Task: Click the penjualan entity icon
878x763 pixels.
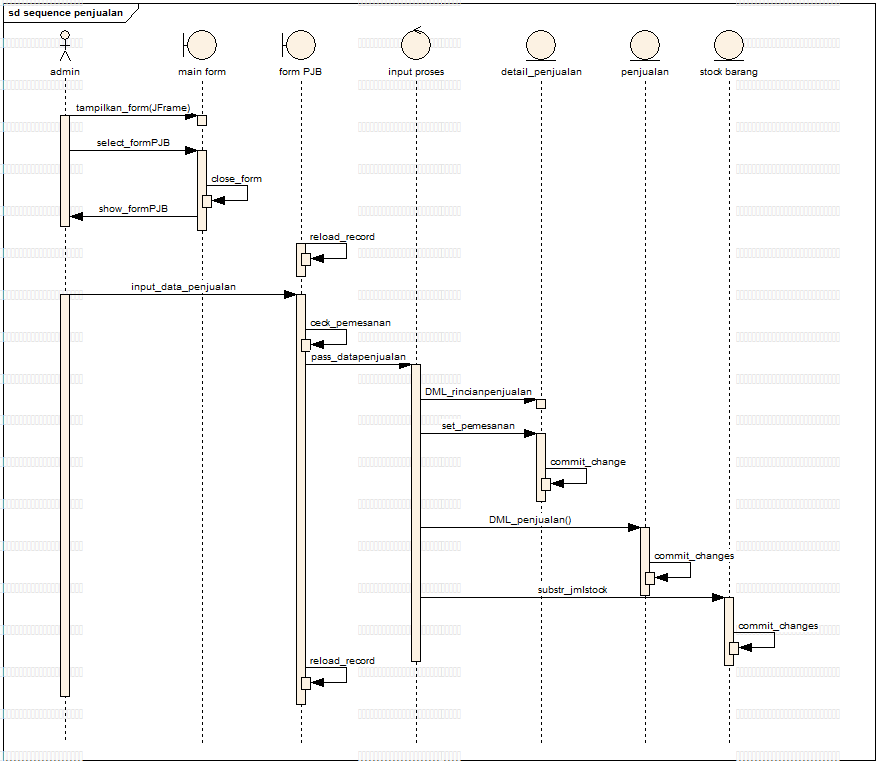Action: click(643, 43)
